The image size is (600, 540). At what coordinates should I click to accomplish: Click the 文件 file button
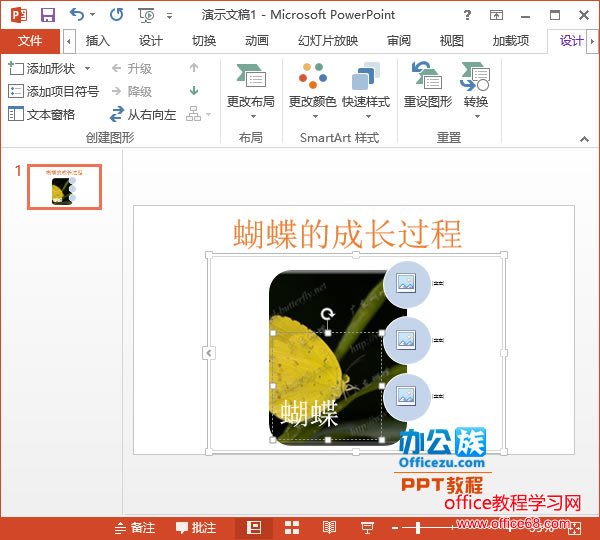pyautogui.click(x=30, y=41)
